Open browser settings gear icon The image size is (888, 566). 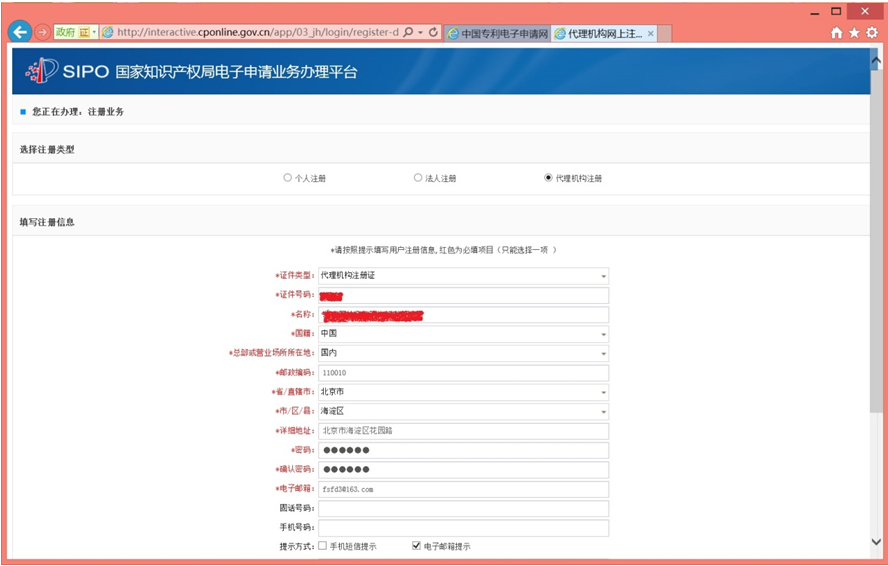872,33
